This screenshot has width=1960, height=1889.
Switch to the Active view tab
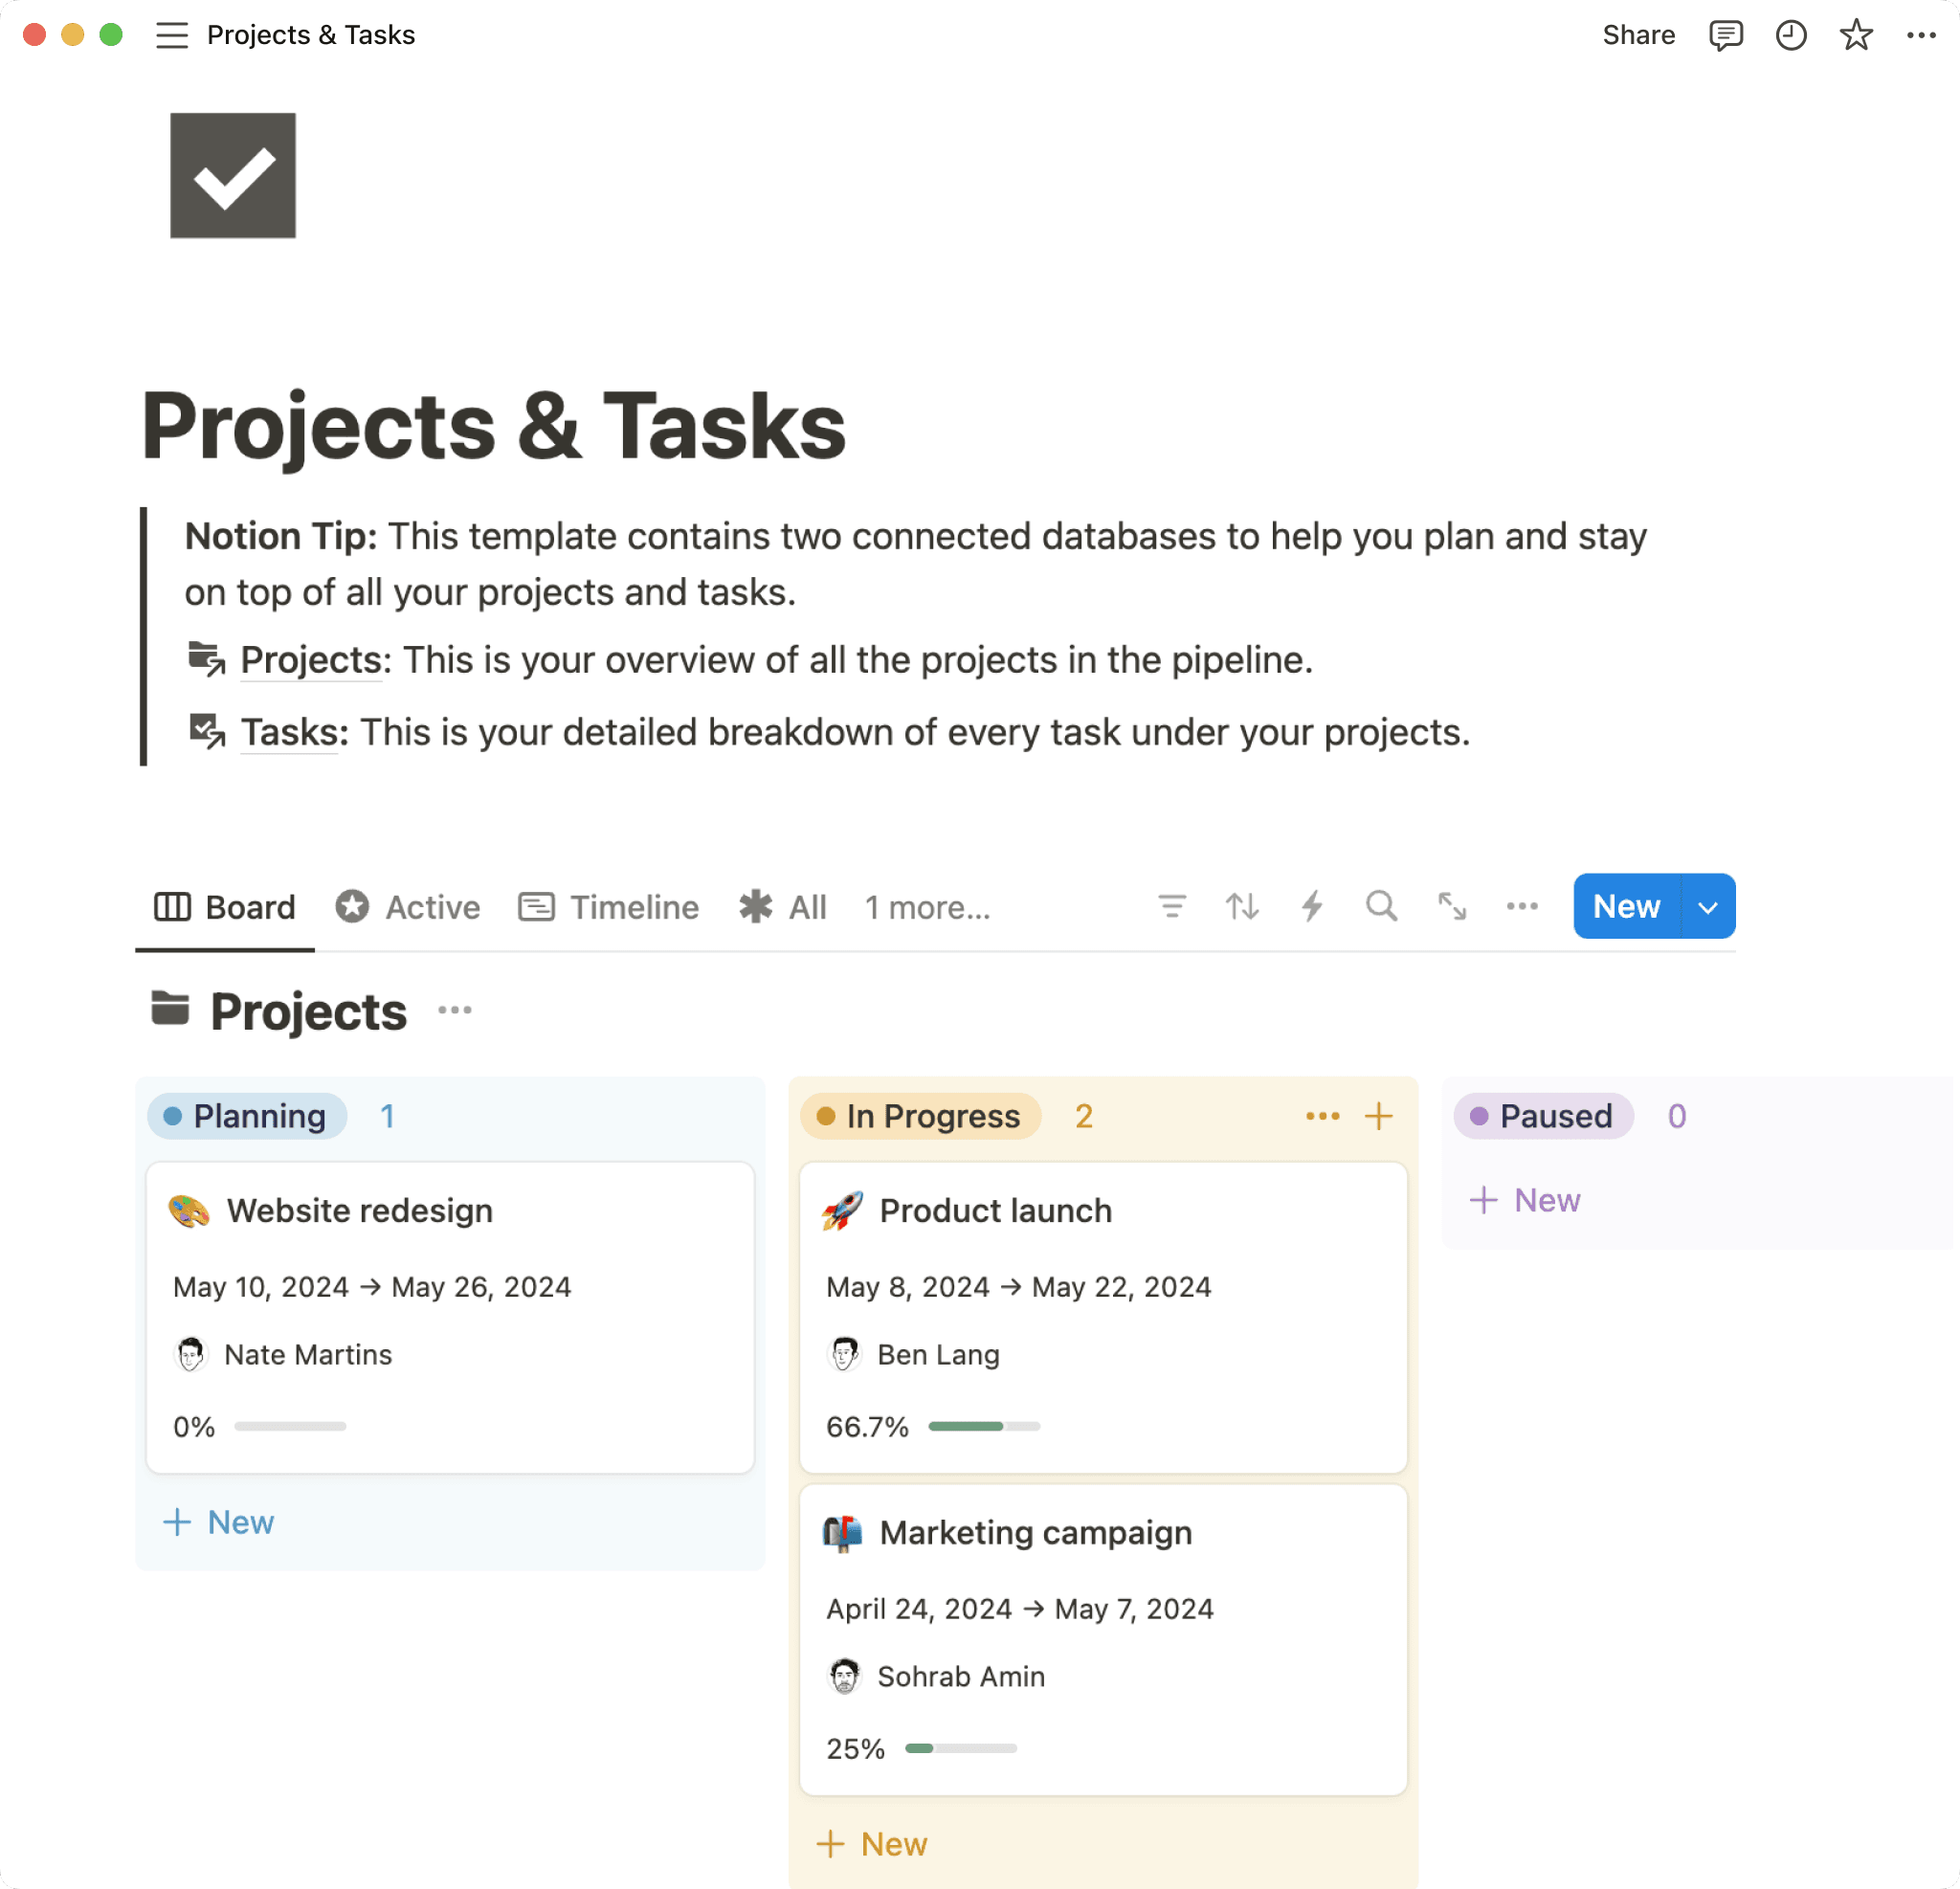(x=408, y=908)
